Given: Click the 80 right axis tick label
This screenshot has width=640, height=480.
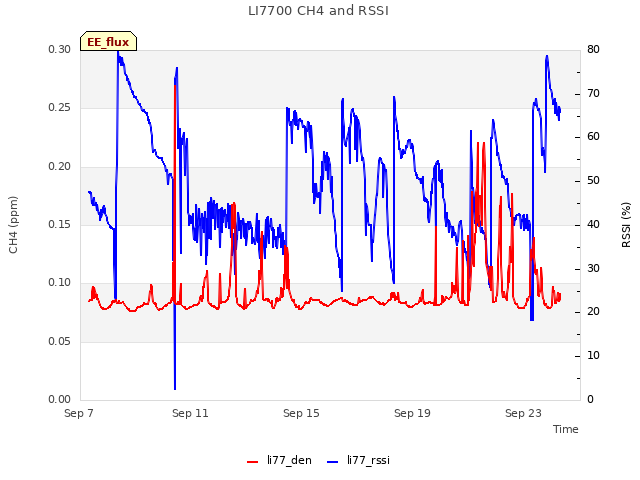Looking at the screenshot, I should 593,49.
